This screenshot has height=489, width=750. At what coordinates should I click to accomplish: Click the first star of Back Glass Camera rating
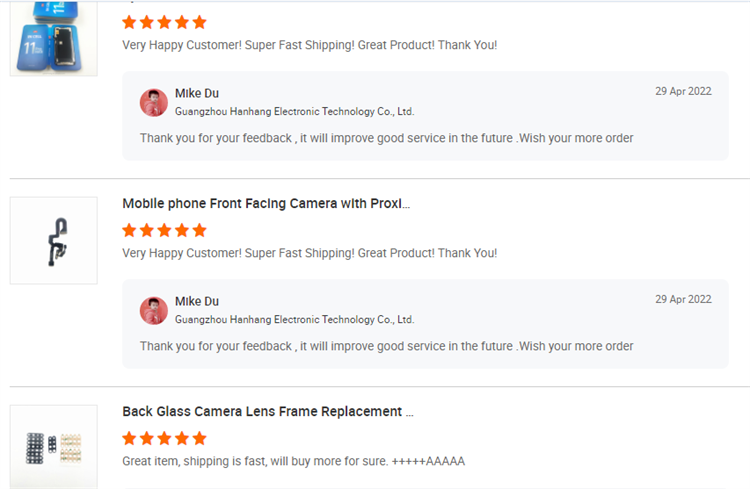[130, 438]
